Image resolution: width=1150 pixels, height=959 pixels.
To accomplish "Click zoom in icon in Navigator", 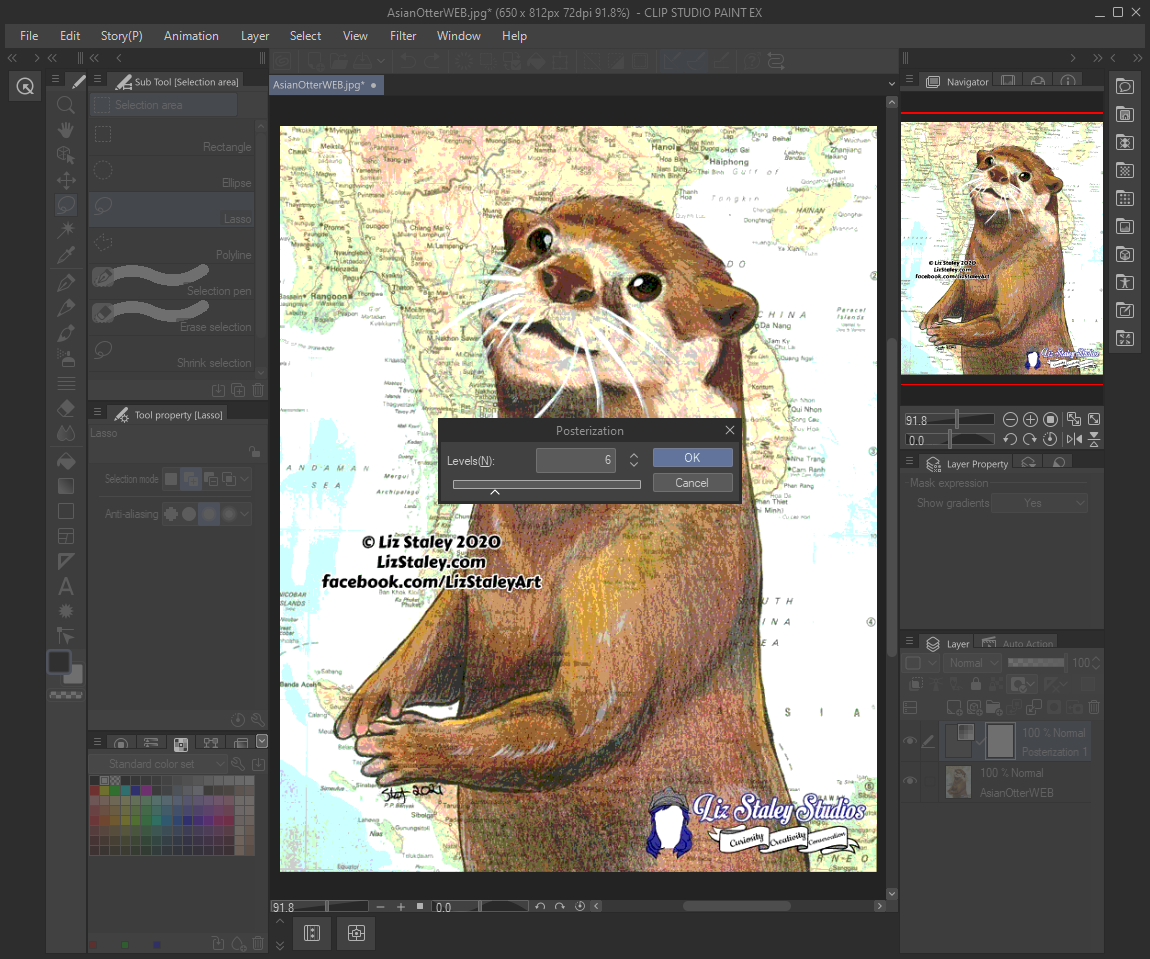I will pyautogui.click(x=1030, y=419).
